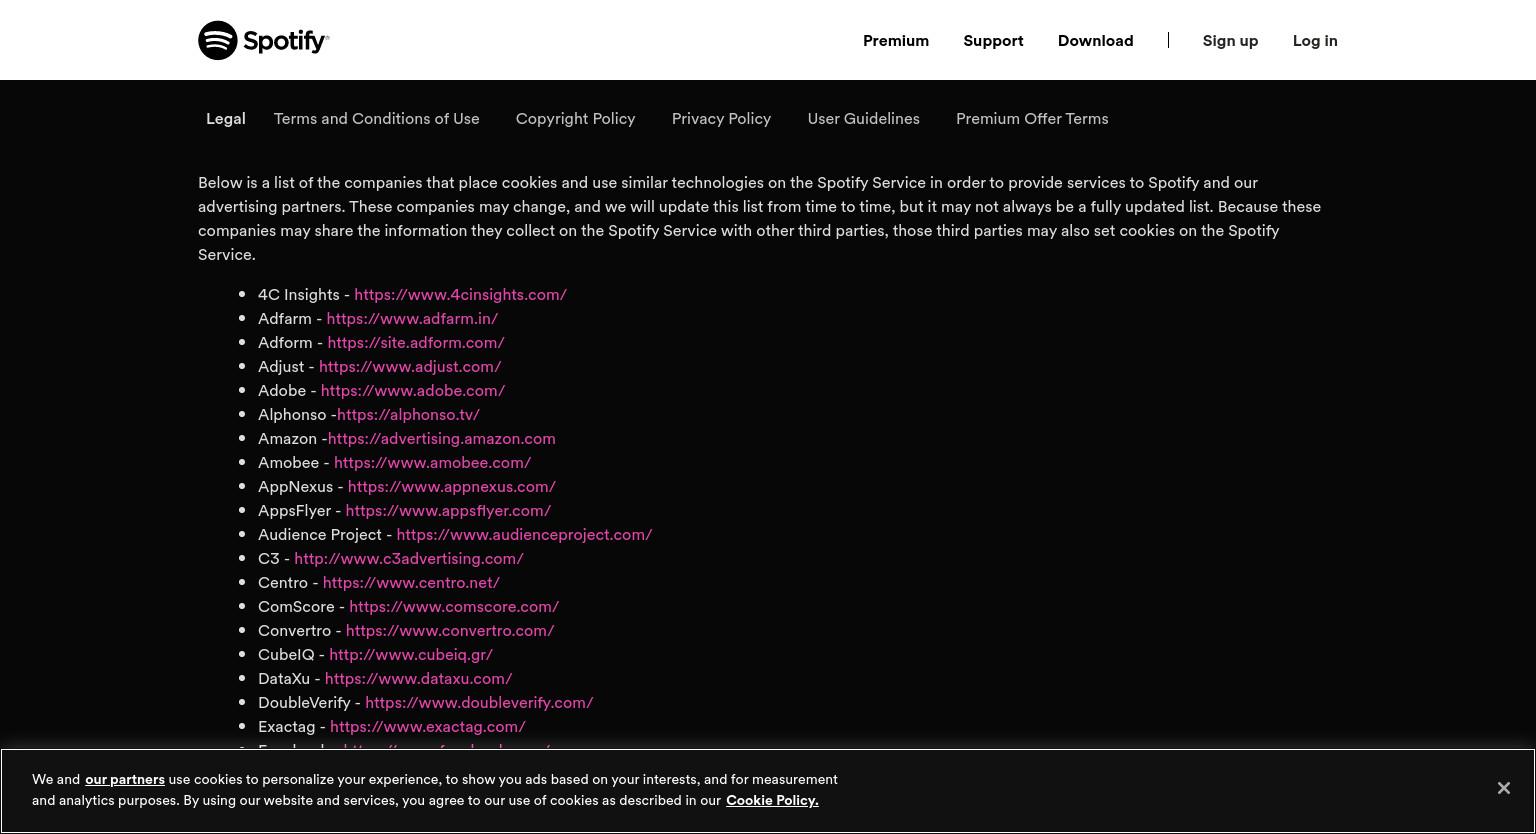Open Premium Offer Terms

point(1032,118)
